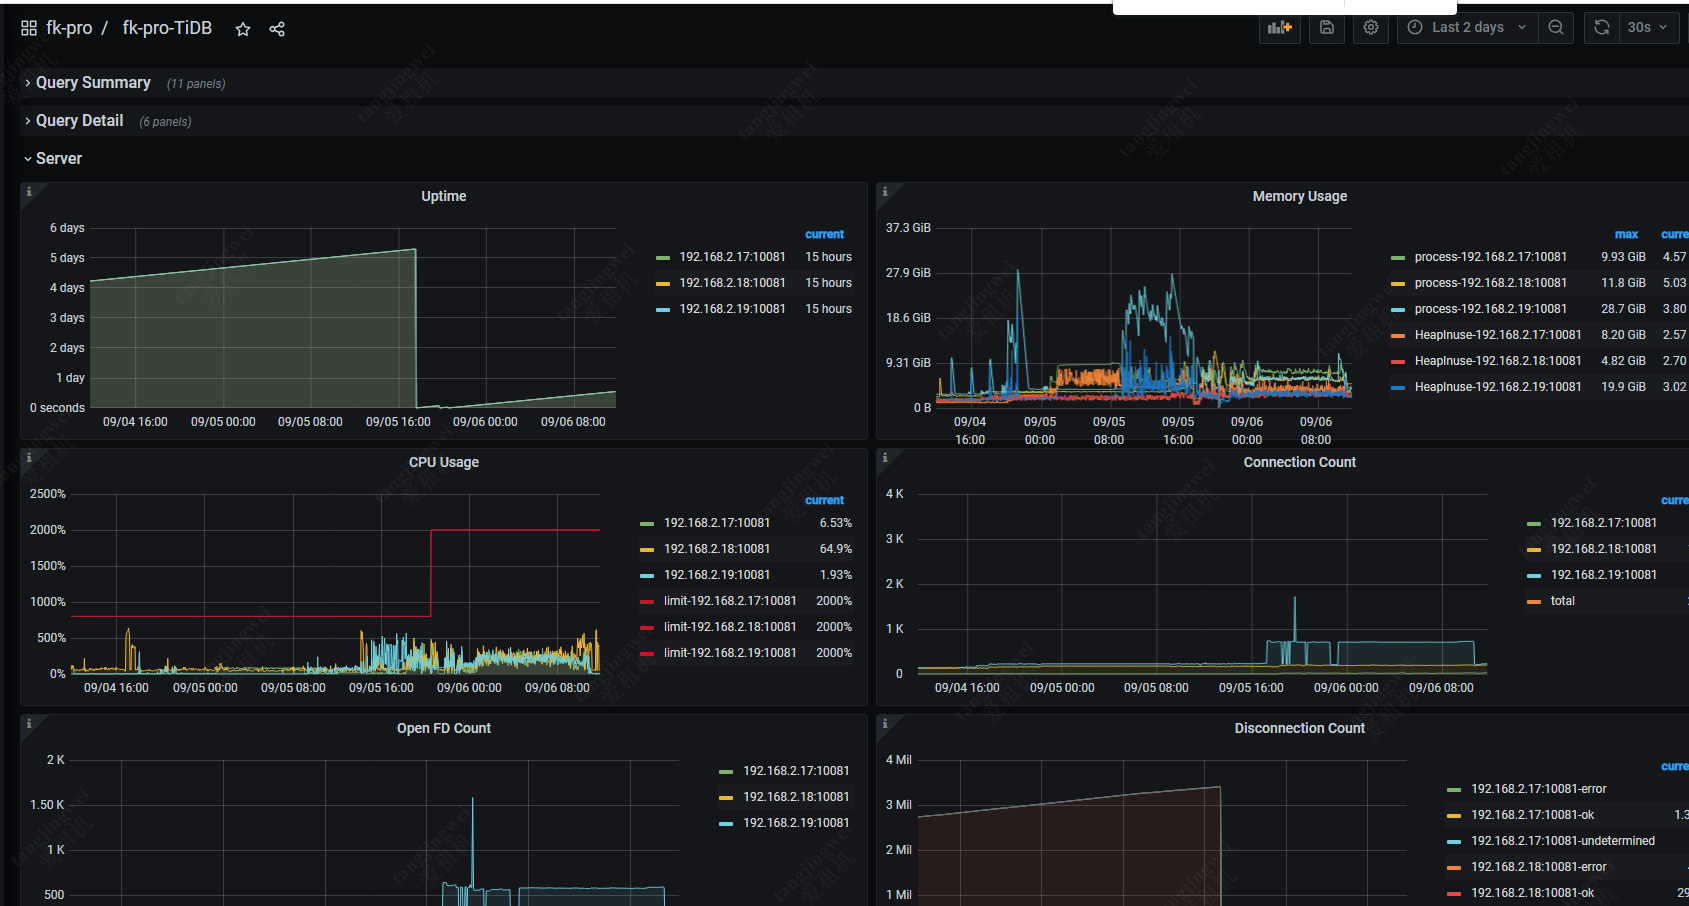1689x906 pixels.
Task: Change color of Connection Count total swatch
Action: 1534,602
